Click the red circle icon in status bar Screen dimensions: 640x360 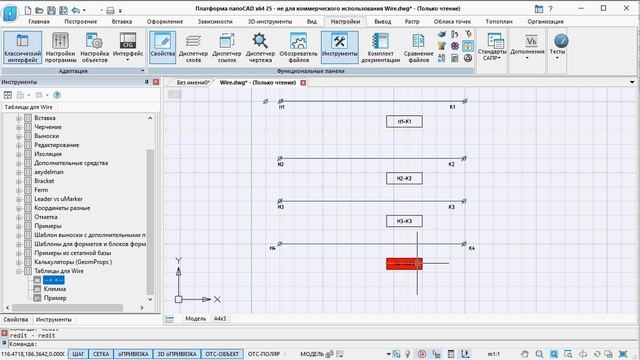(x=422, y=354)
